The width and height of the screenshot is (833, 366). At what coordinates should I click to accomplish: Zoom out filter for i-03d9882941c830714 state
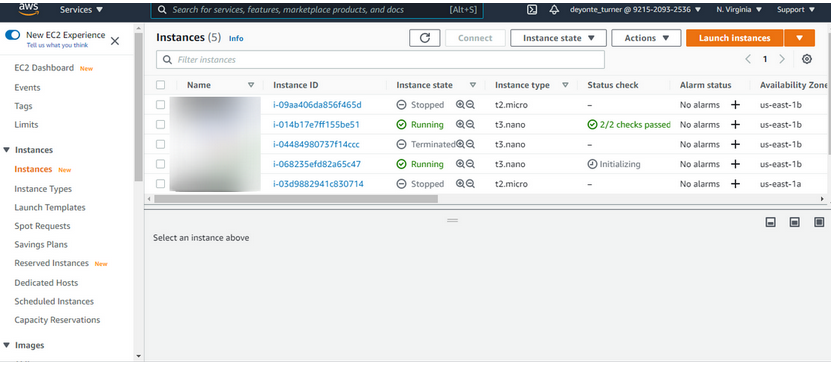[x=470, y=184]
